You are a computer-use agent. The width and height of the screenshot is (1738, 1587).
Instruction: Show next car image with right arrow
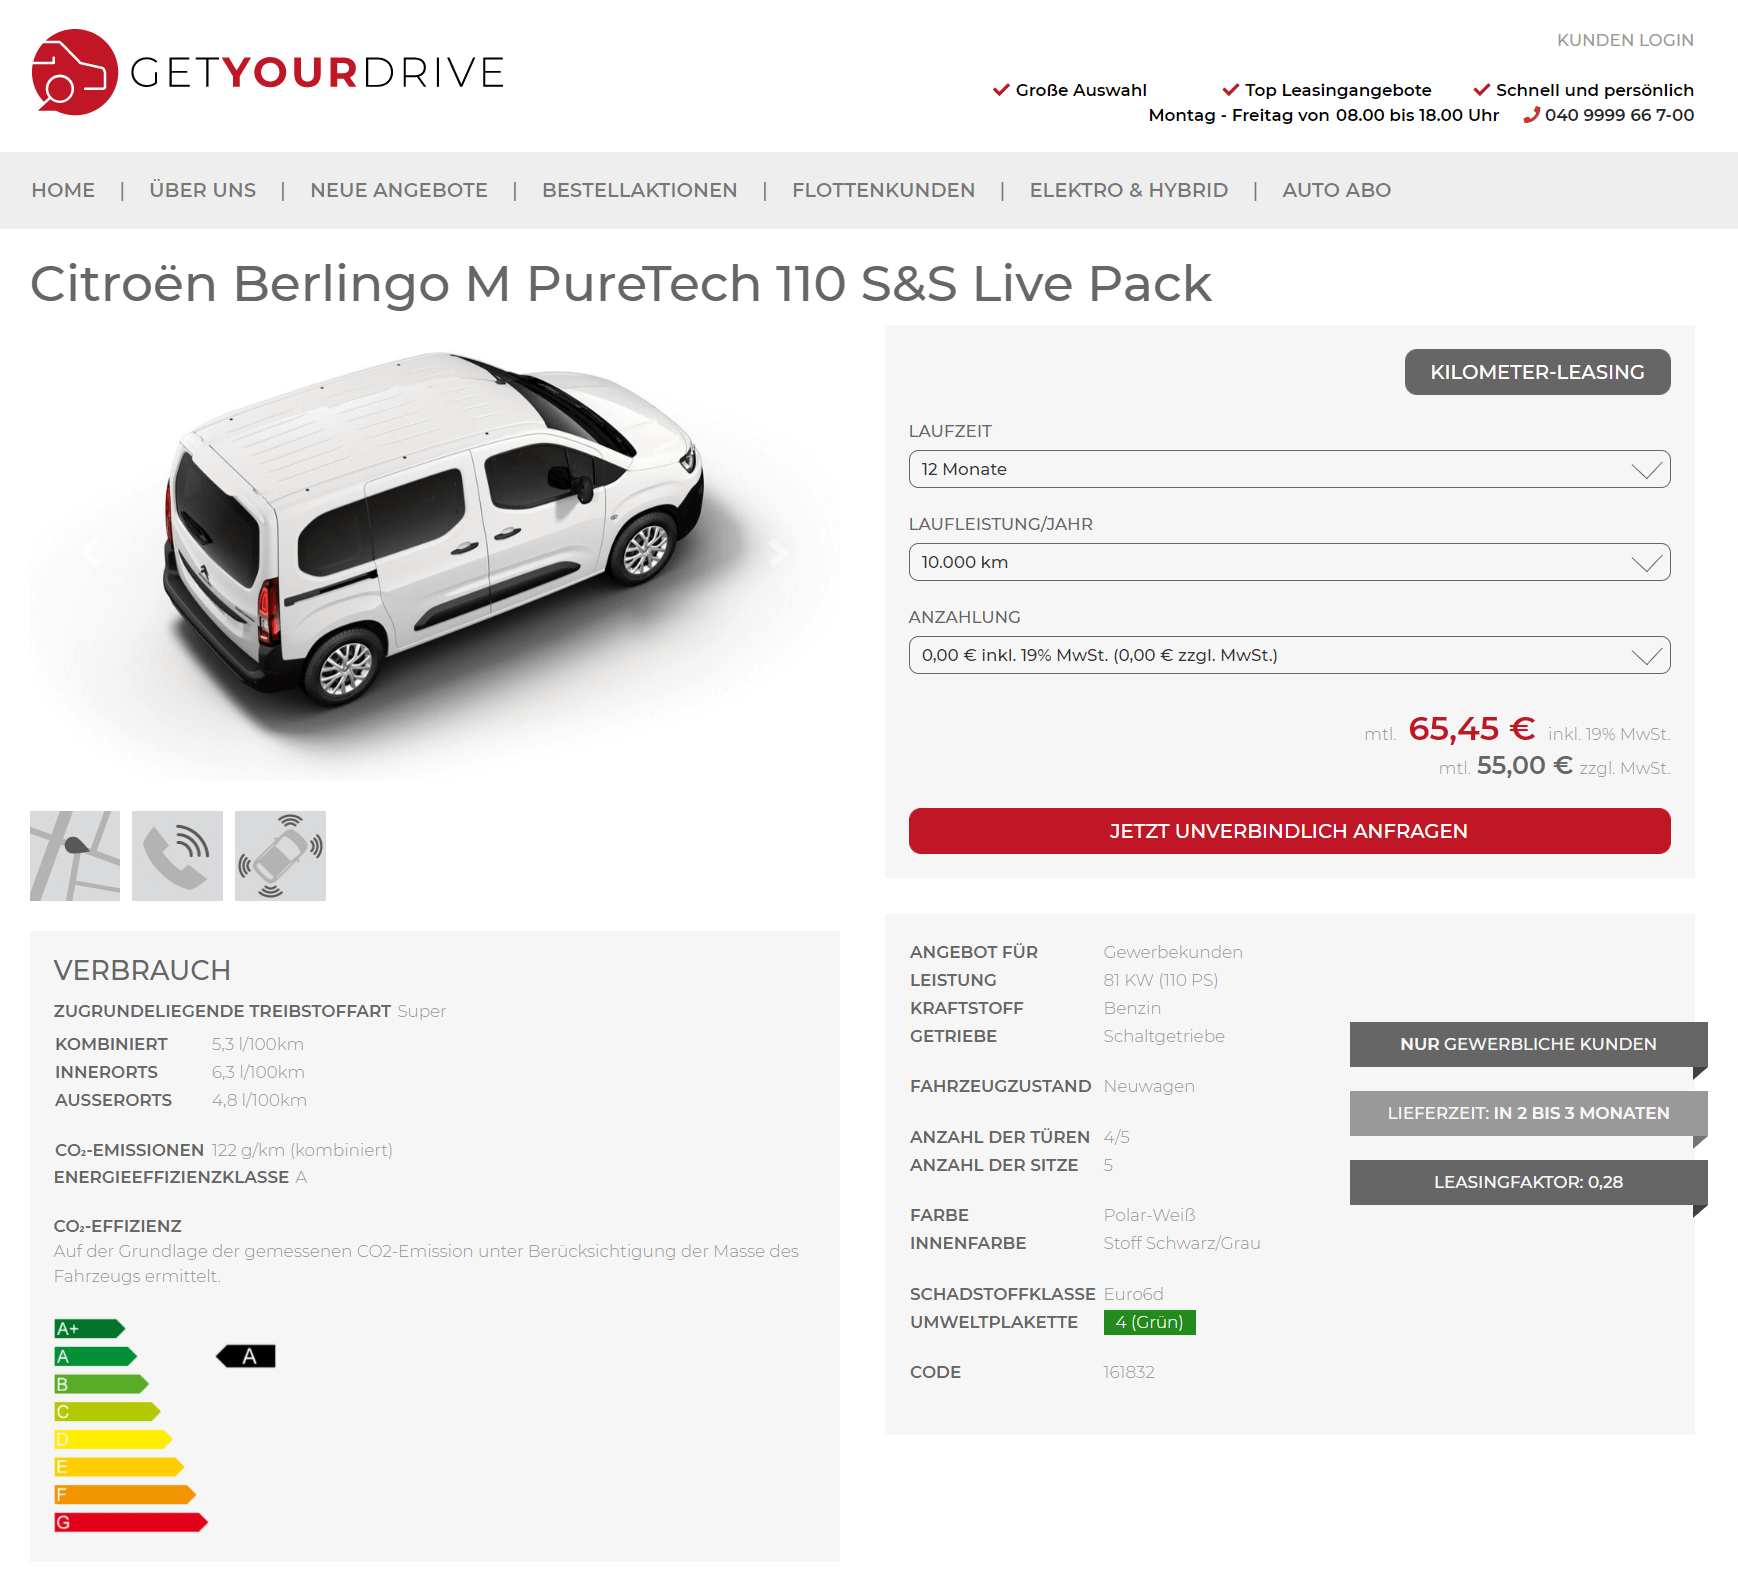pos(778,552)
